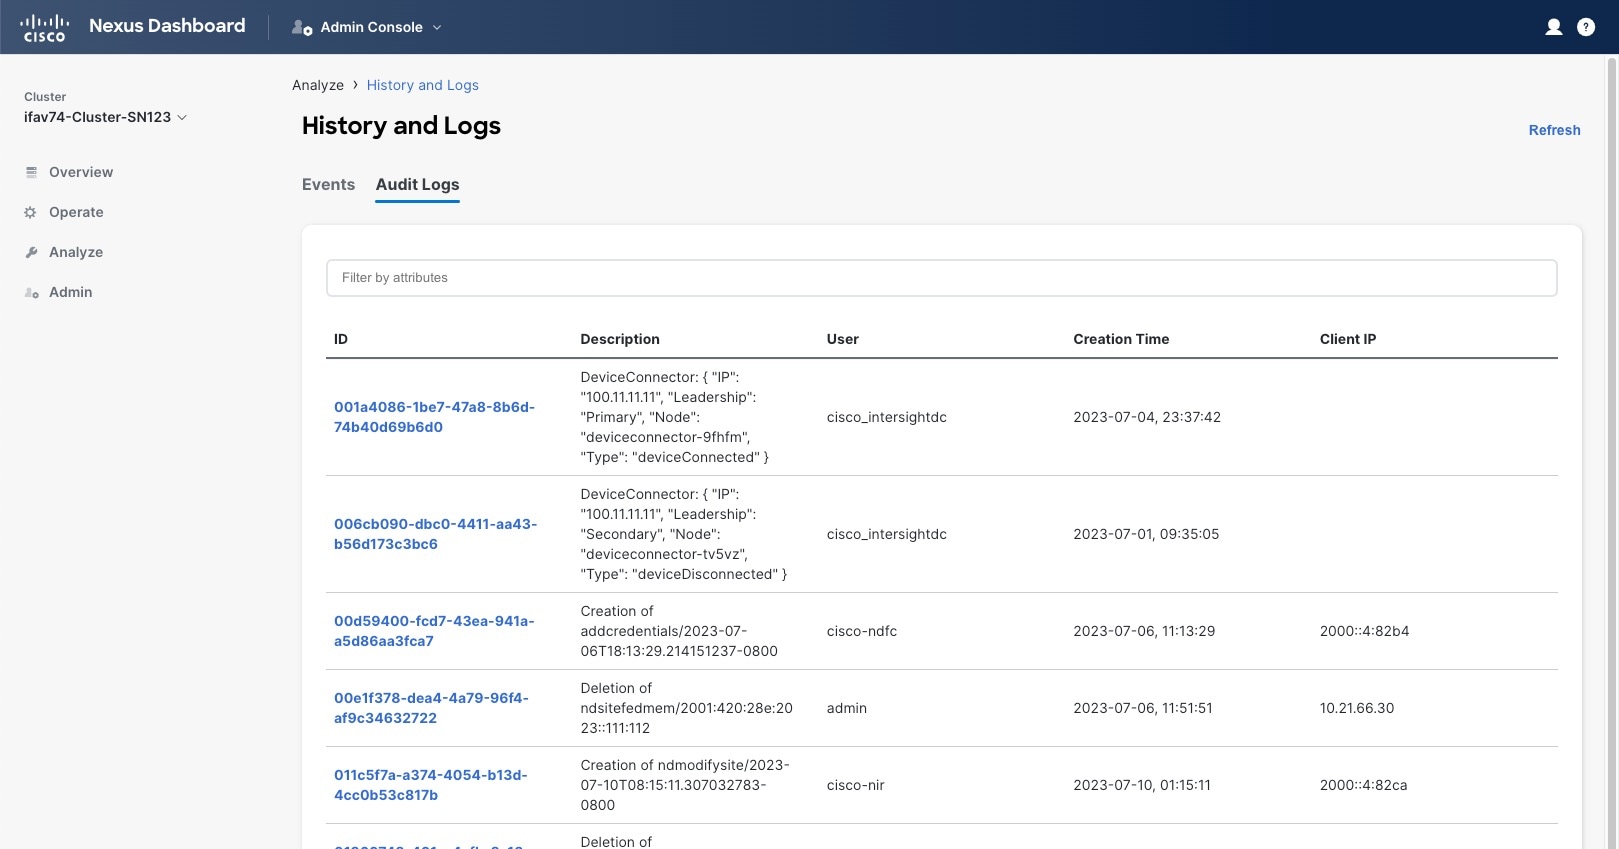This screenshot has width=1619, height=849.
Task: Click user cisco-ndfc
Action: (862, 631)
